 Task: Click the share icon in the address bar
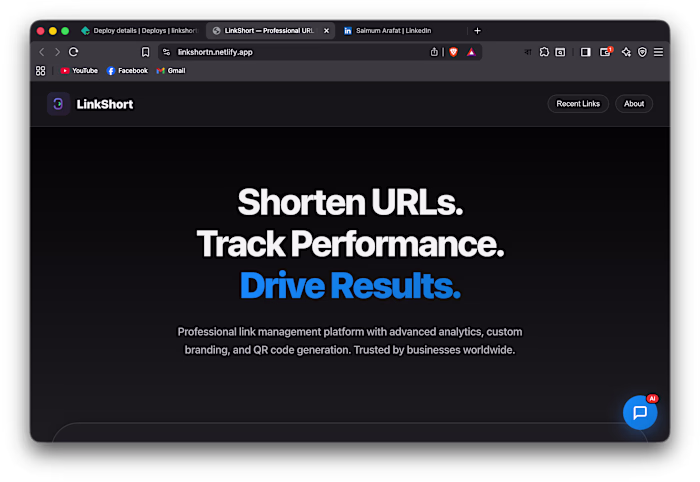434,52
